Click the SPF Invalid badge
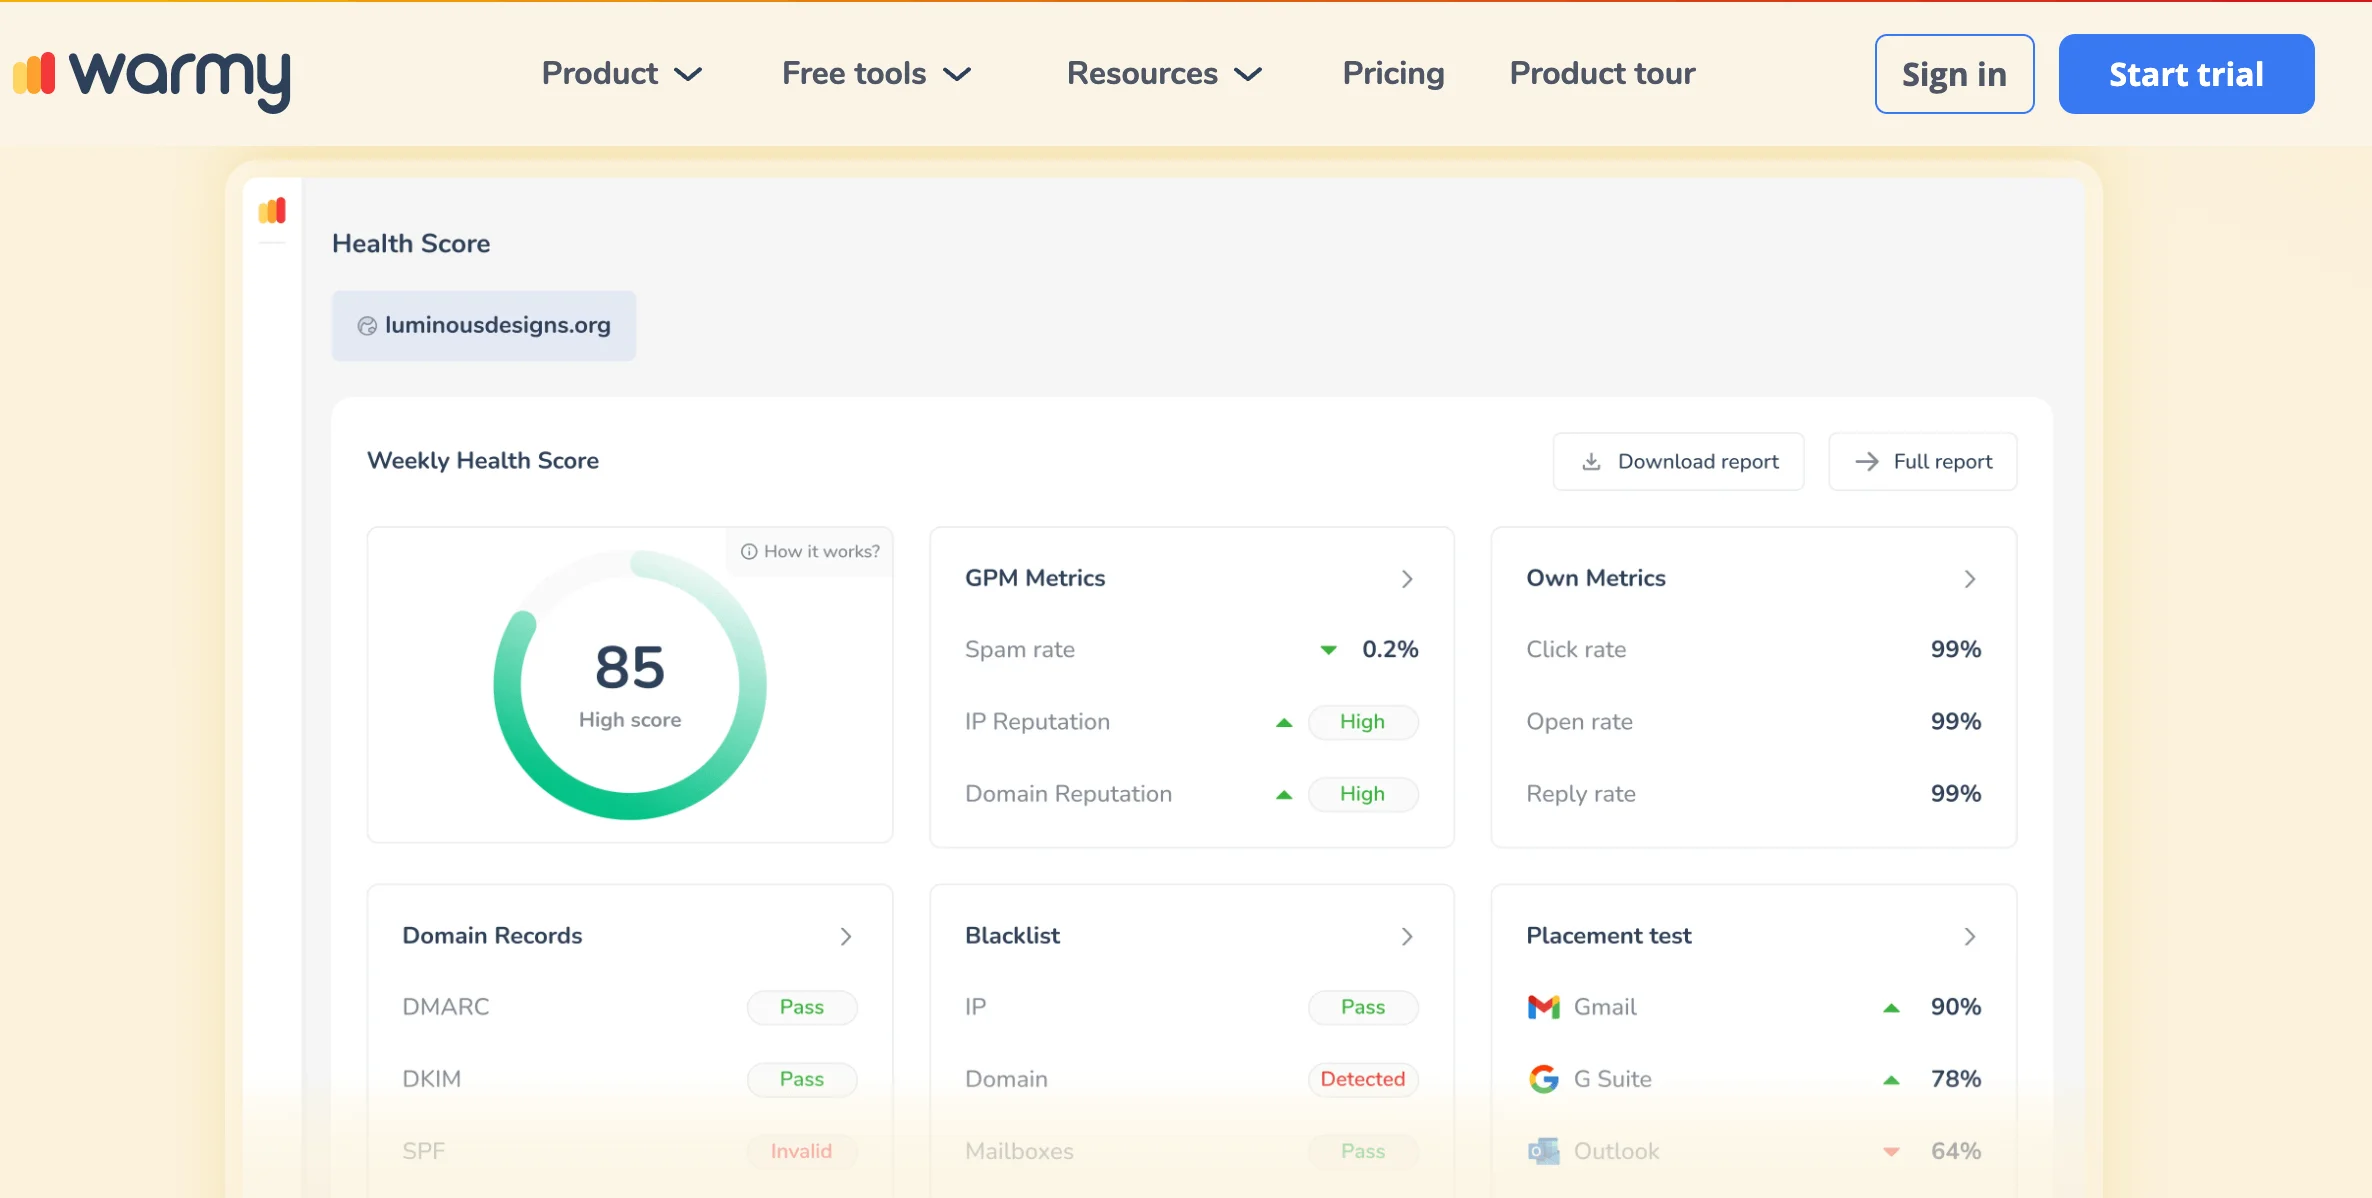The height and width of the screenshot is (1198, 2372). [802, 1151]
